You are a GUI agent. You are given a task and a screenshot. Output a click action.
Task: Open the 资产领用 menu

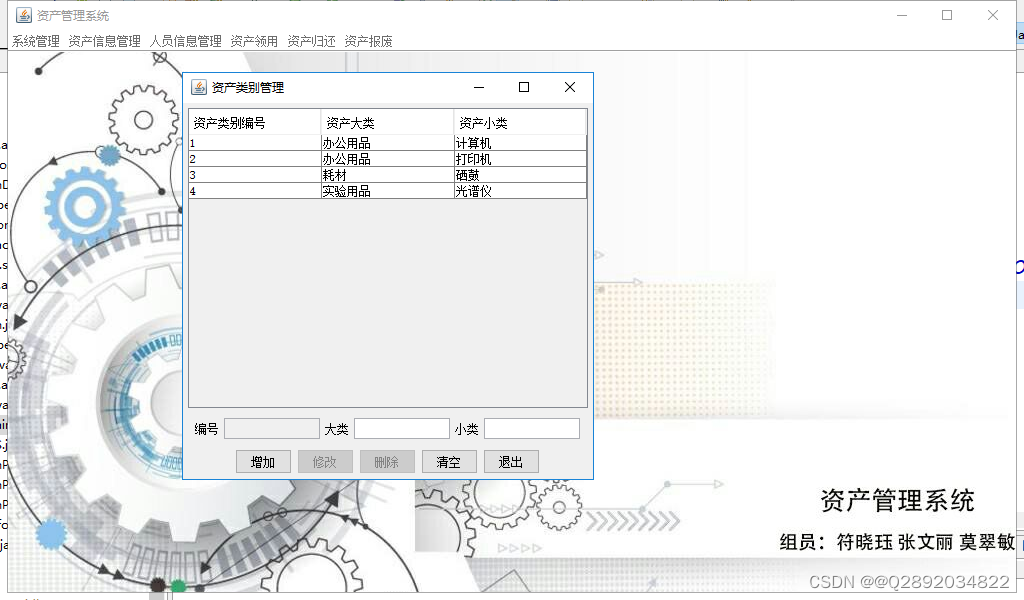[x=254, y=41]
